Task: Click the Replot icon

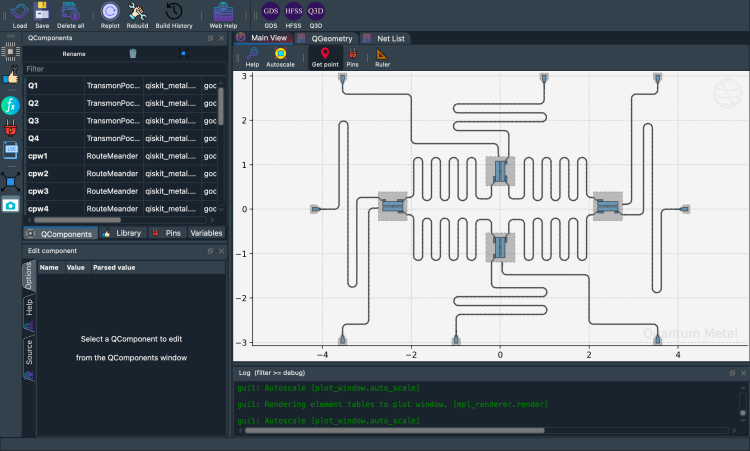Action: 110,14
